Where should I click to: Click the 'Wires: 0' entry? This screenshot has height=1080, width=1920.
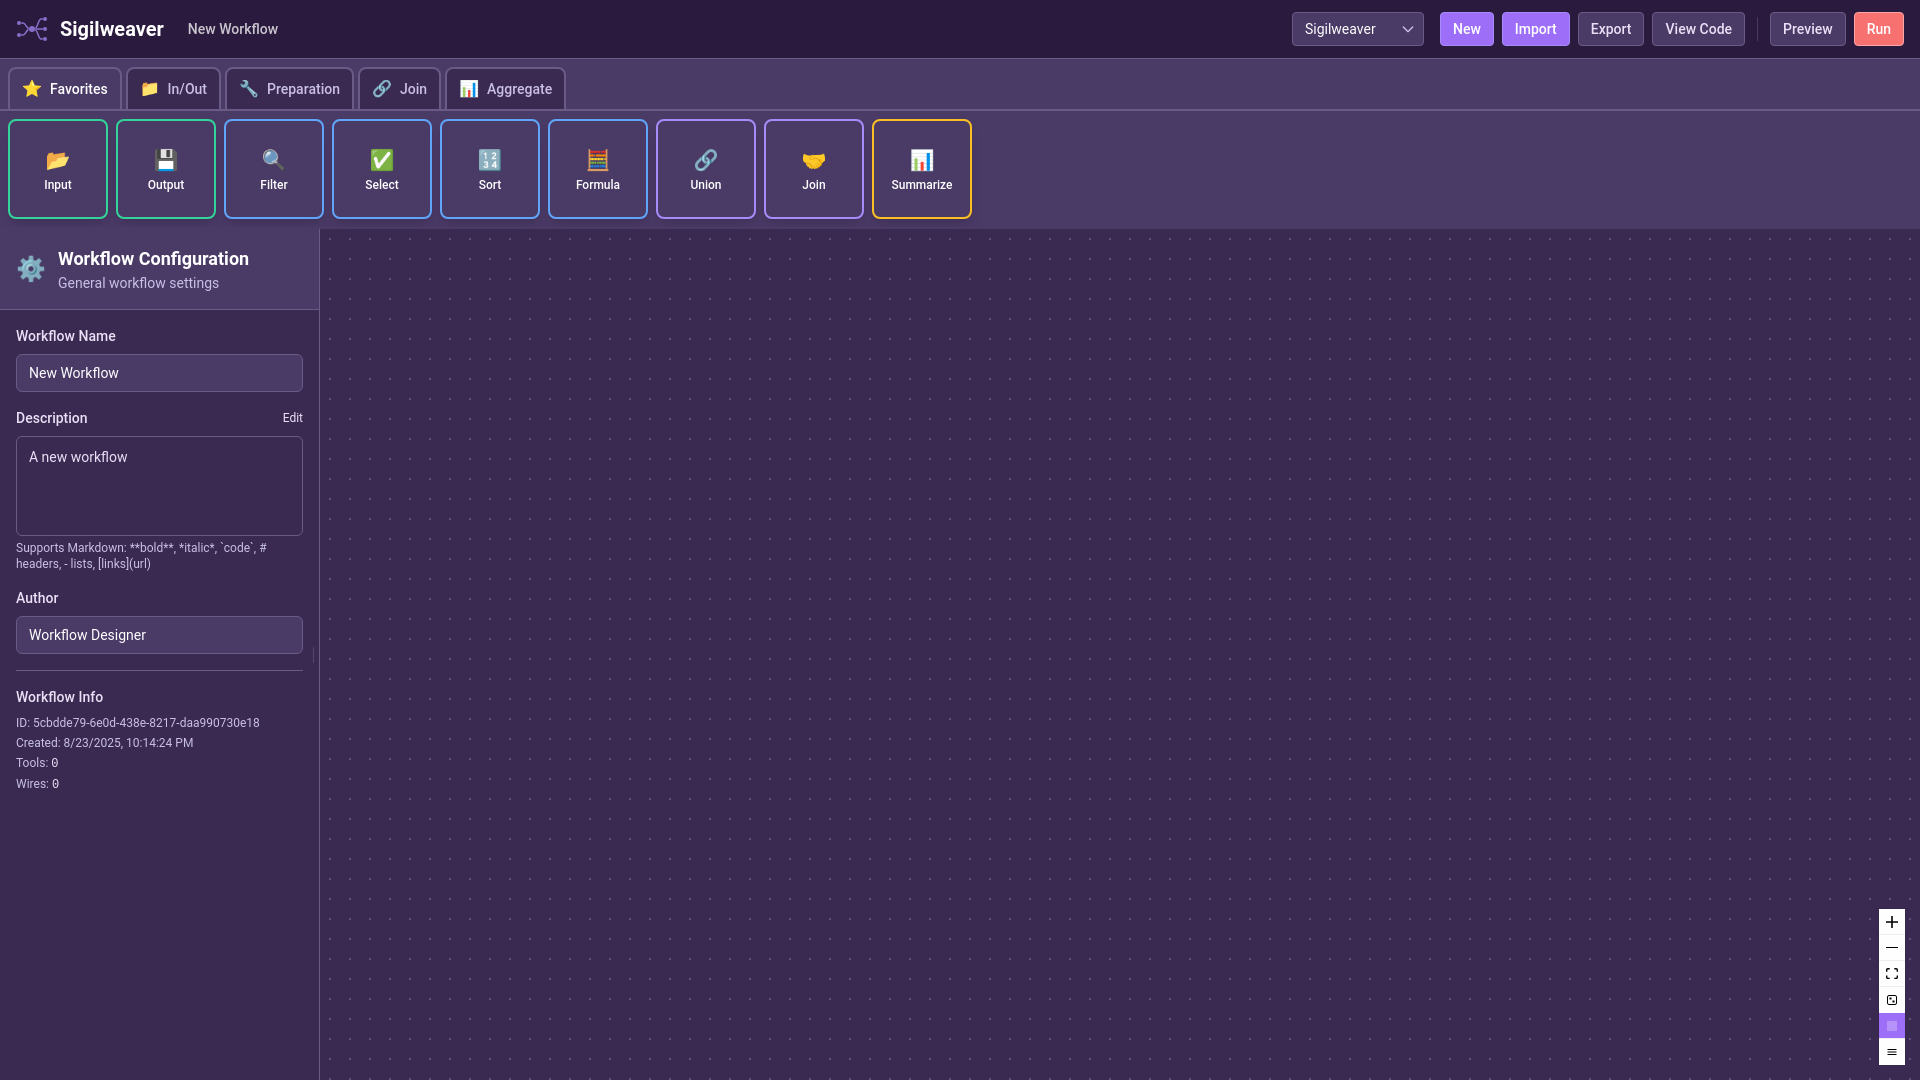37,784
